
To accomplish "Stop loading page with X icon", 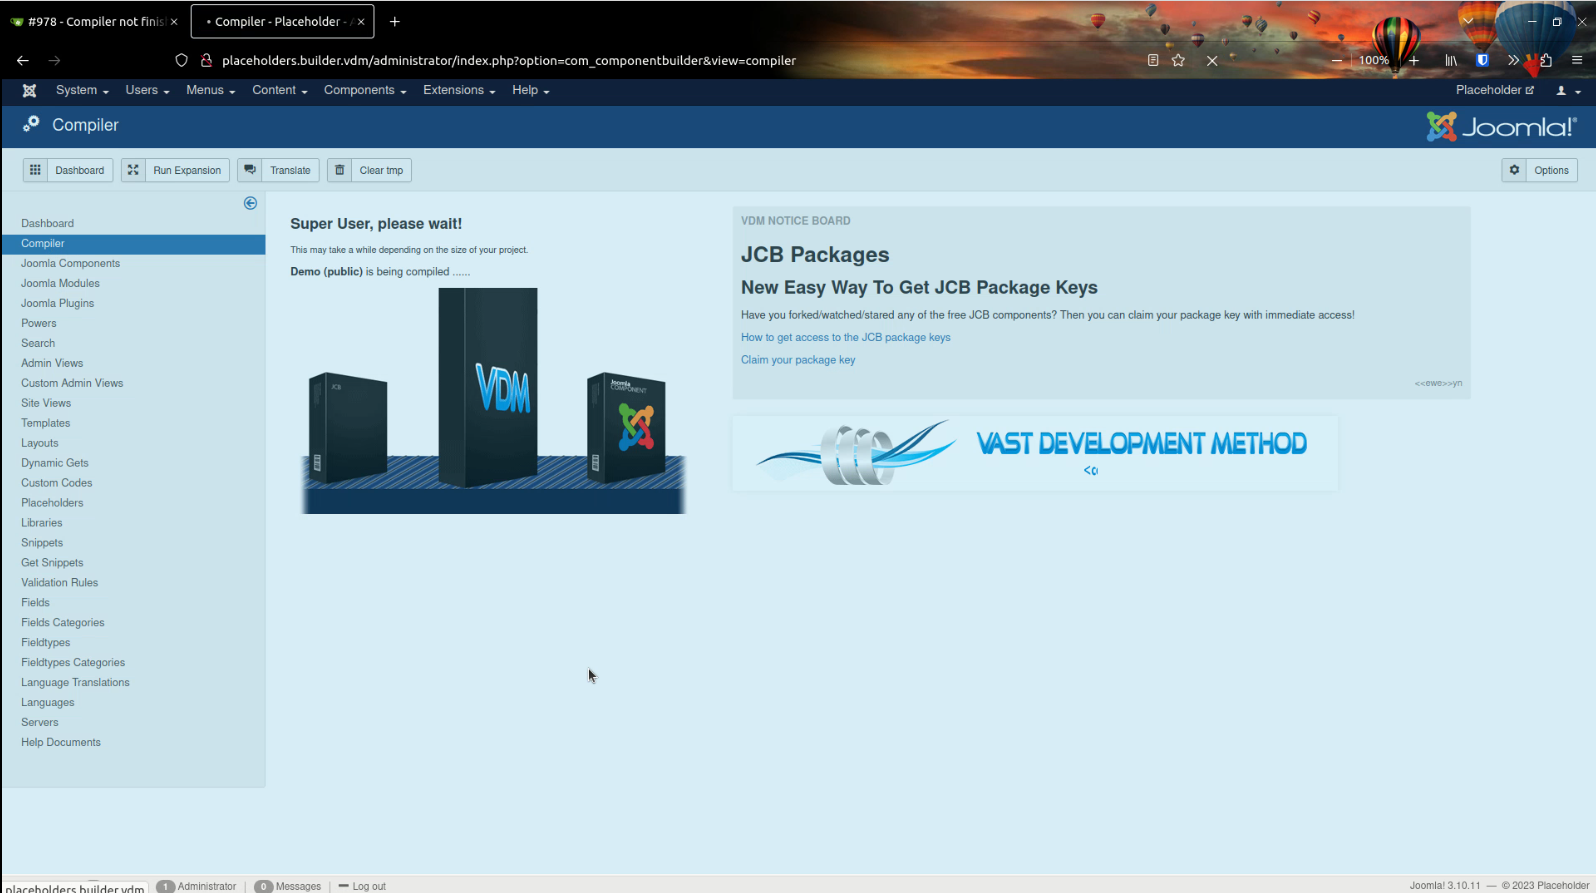I will pyautogui.click(x=1212, y=60).
